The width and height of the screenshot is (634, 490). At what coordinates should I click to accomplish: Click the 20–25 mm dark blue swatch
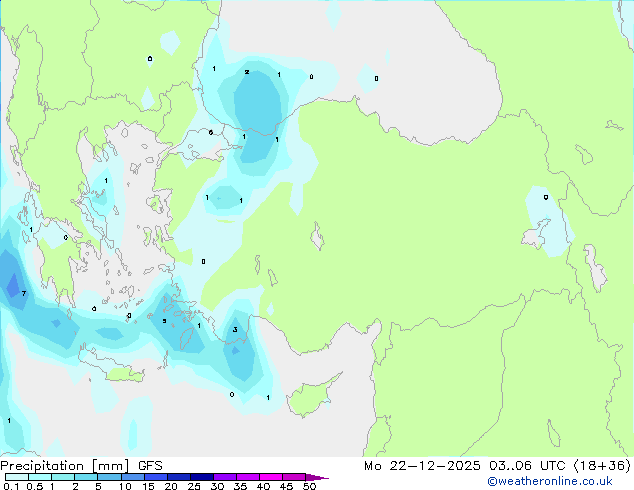point(179,477)
